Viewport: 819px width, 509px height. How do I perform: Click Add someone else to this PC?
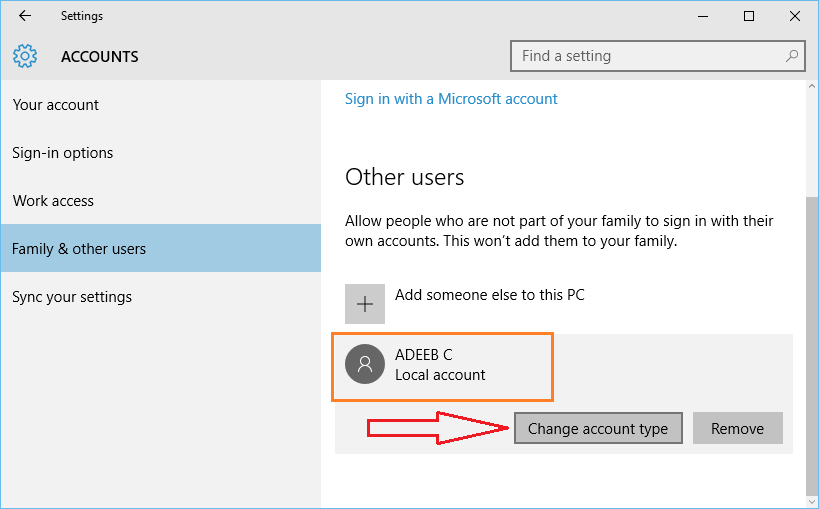tap(489, 295)
